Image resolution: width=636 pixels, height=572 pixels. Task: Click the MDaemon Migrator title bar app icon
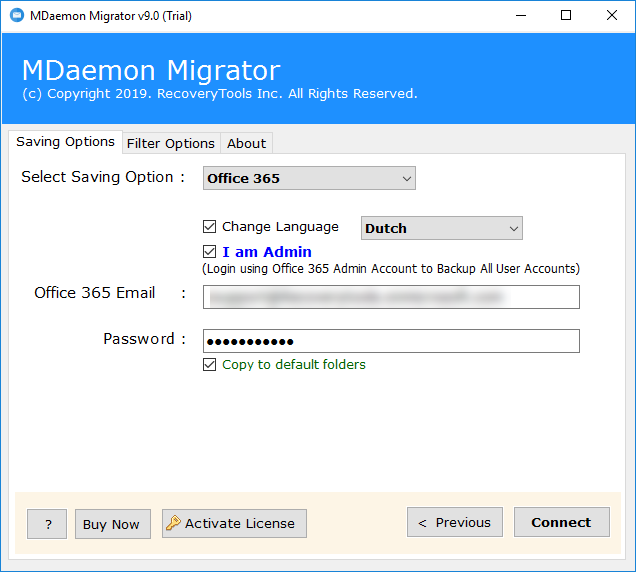[x=17, y=16]
